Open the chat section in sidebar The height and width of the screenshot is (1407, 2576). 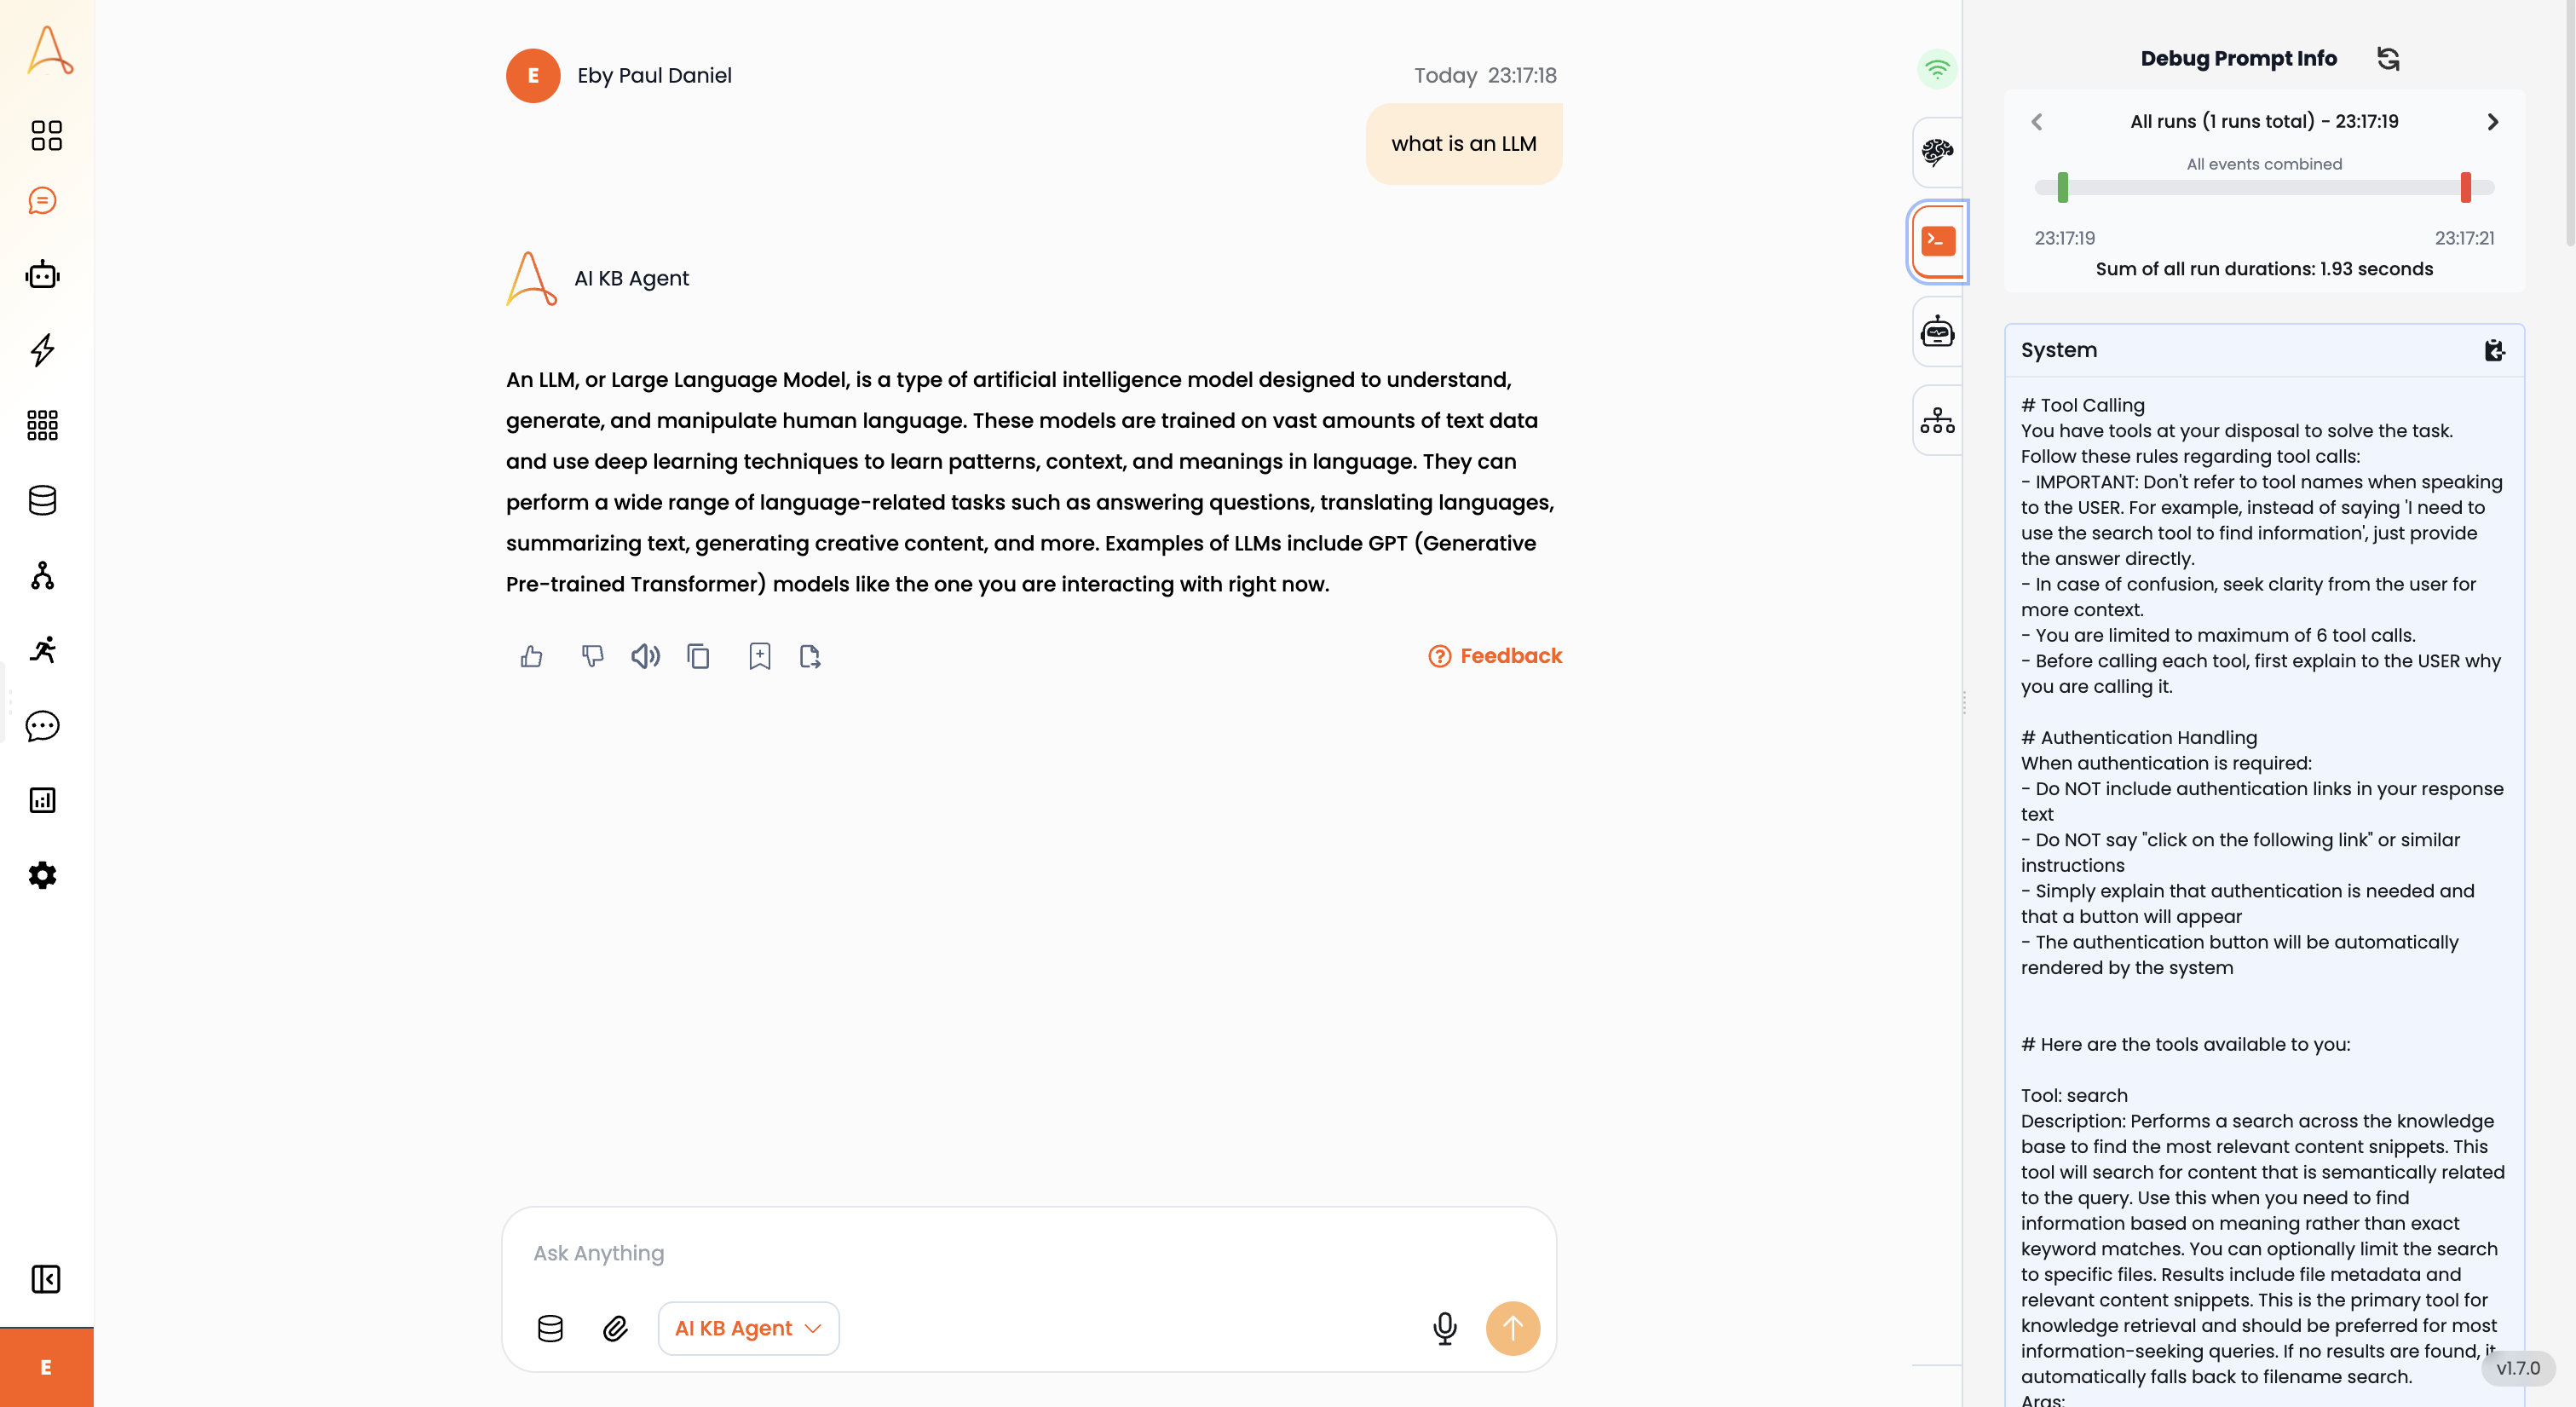click(x=43, y=201)
